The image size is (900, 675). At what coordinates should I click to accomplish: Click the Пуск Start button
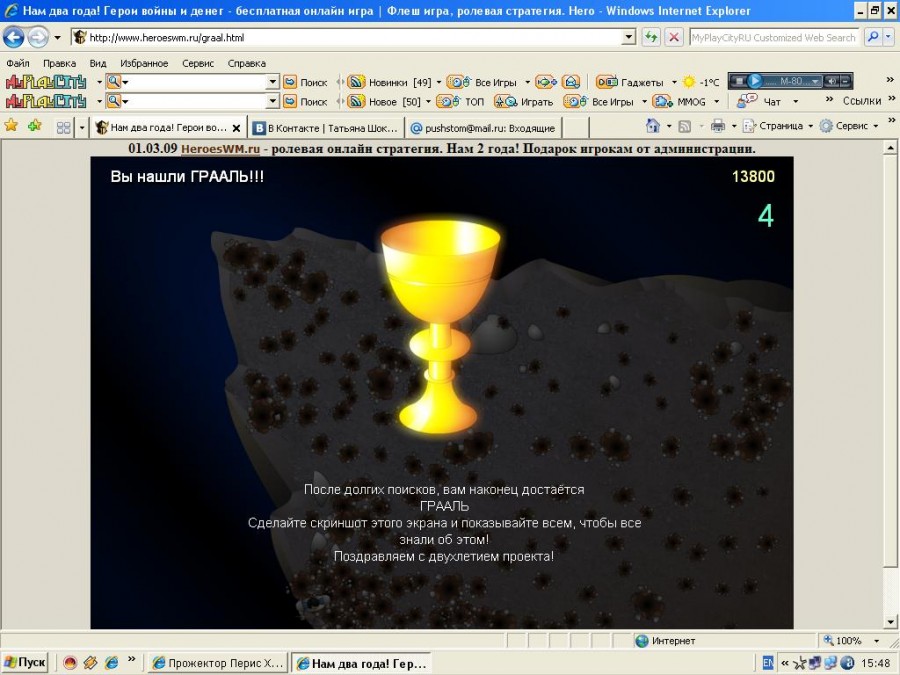click(x=24, y=662)
